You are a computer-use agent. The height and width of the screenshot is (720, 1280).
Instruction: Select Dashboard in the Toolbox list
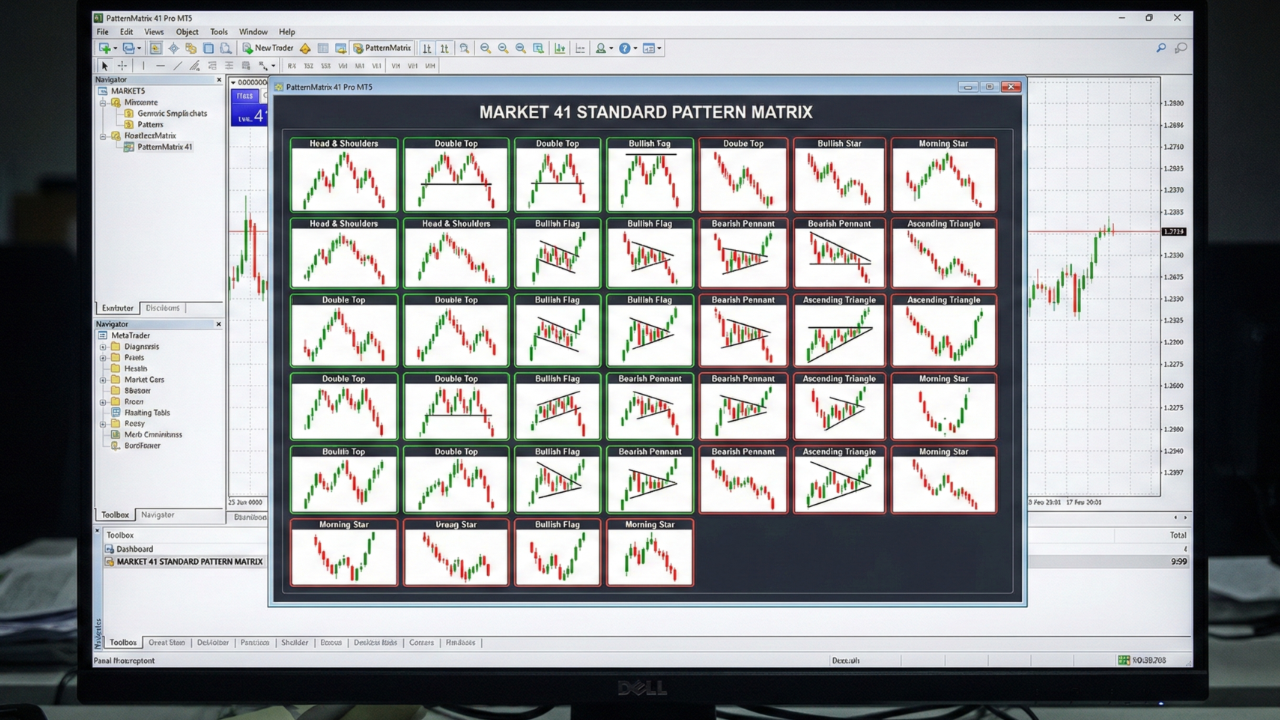point(128,549)
